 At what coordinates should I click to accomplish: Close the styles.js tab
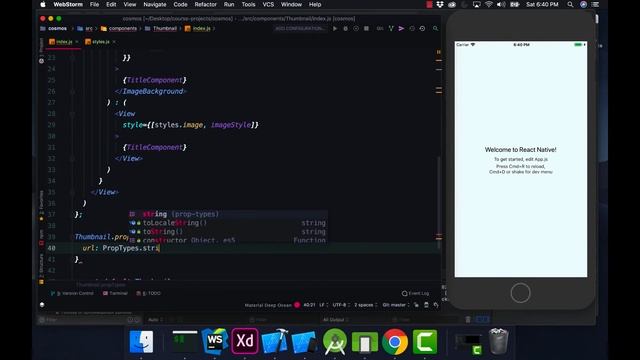114,42
